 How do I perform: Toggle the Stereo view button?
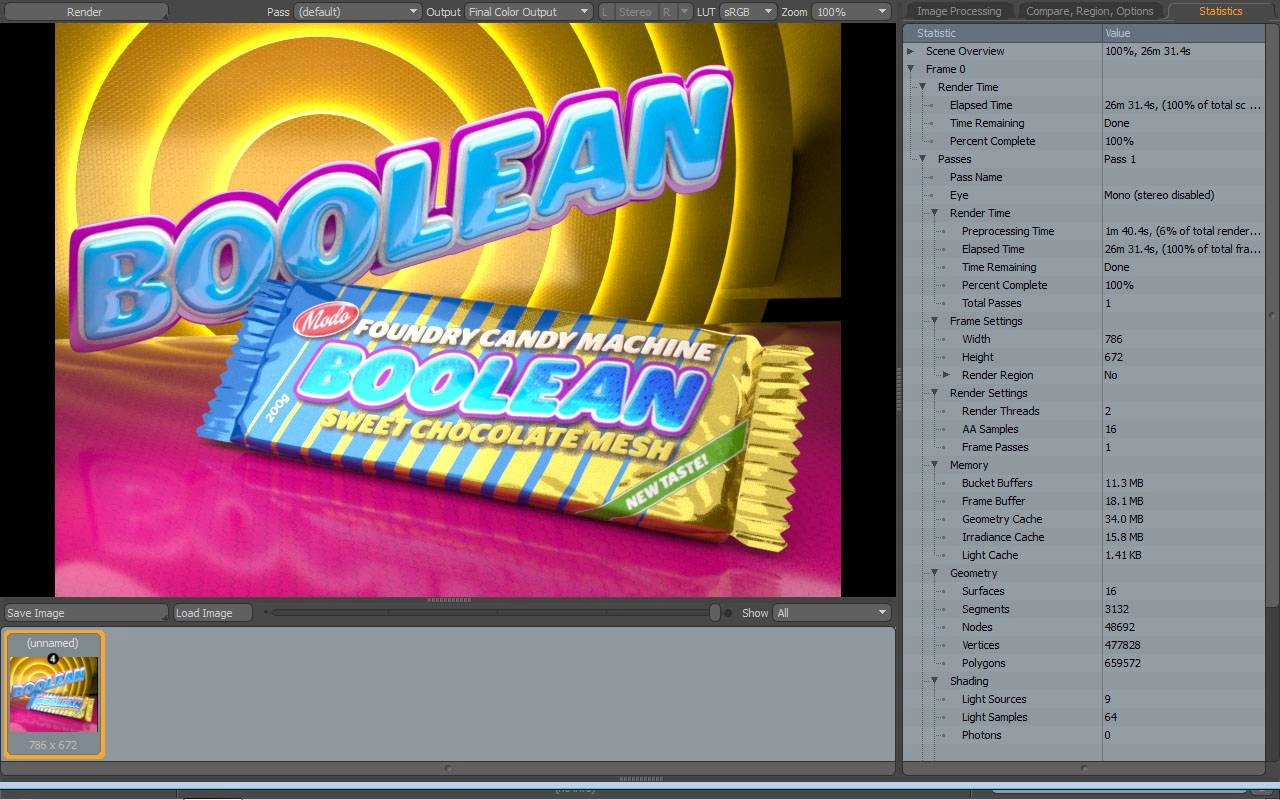click(635, 12)
